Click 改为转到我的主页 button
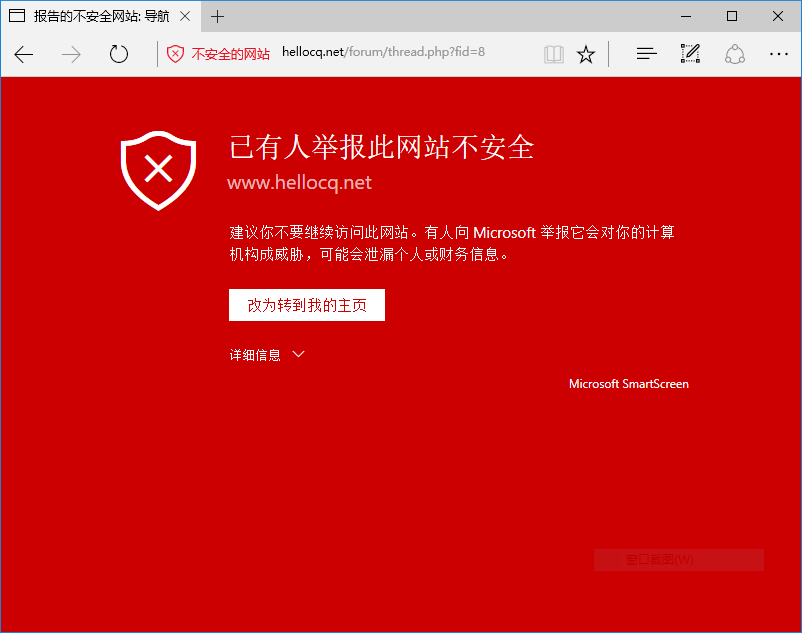 pos(307,305)
